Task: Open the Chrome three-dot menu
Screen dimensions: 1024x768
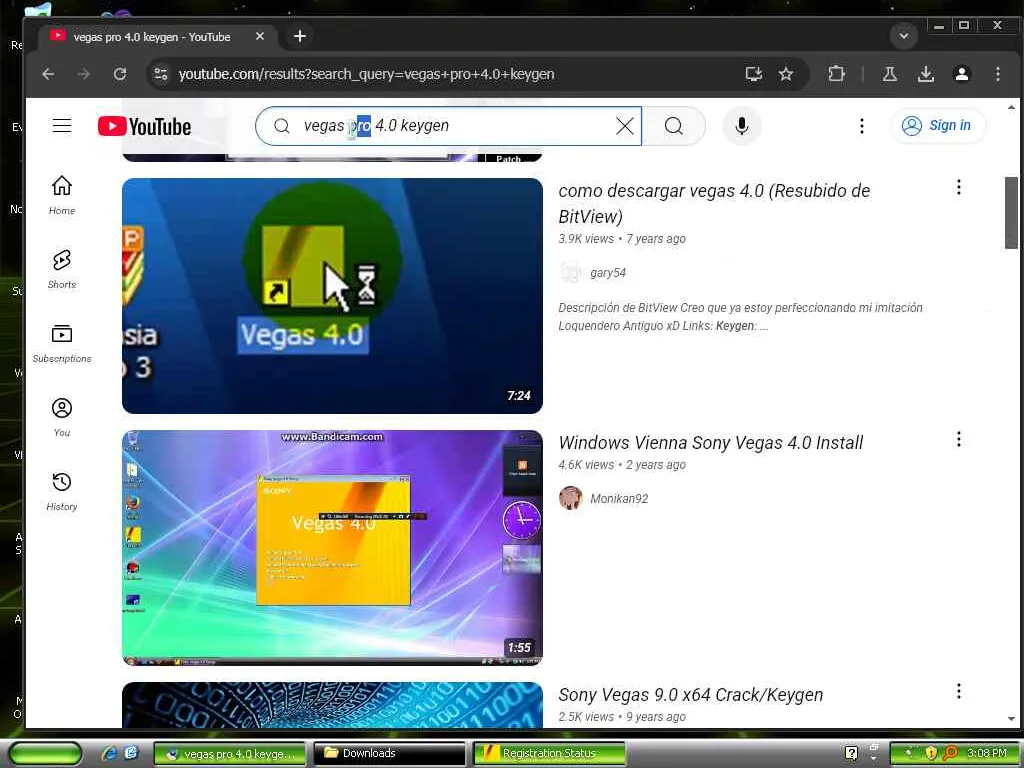Action: tap(997, 74)
